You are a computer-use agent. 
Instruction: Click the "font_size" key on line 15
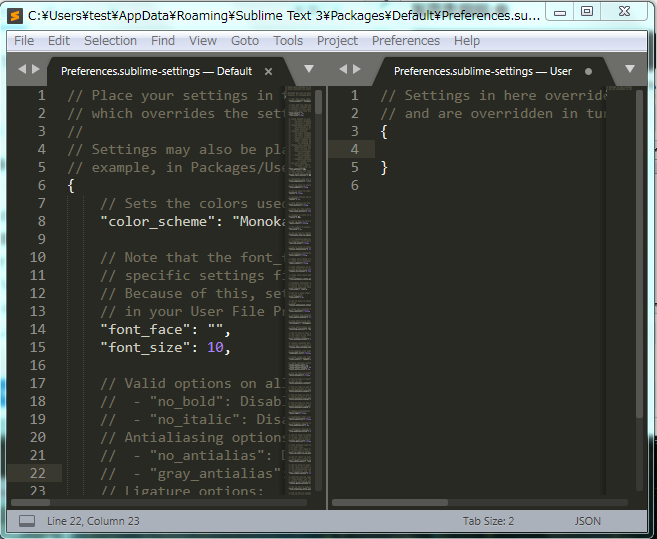(x=145, y=347)
